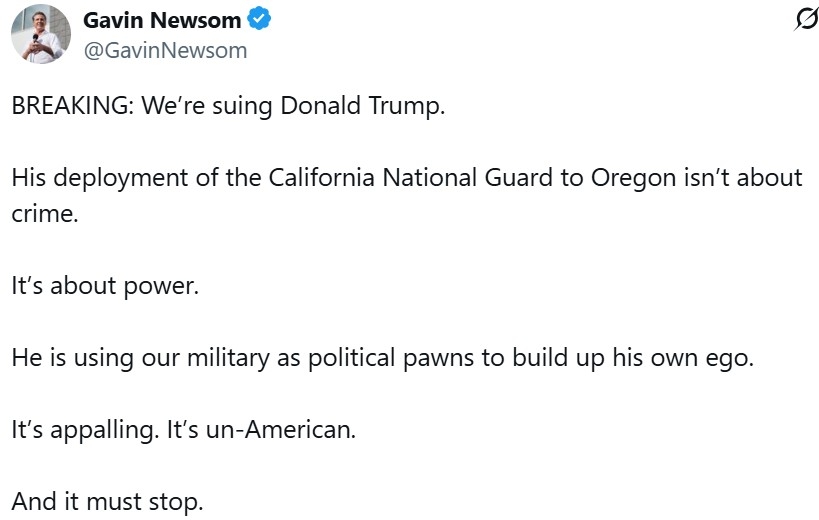Click the words 'He is using'
The width and height of the screenshot is (819, 520).
click(x=66, y=357)
